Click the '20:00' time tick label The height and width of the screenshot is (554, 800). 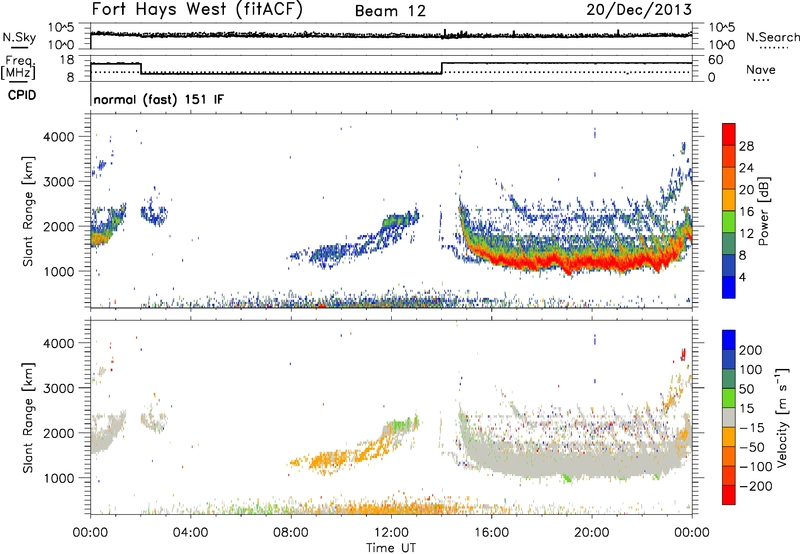point(592,532)
